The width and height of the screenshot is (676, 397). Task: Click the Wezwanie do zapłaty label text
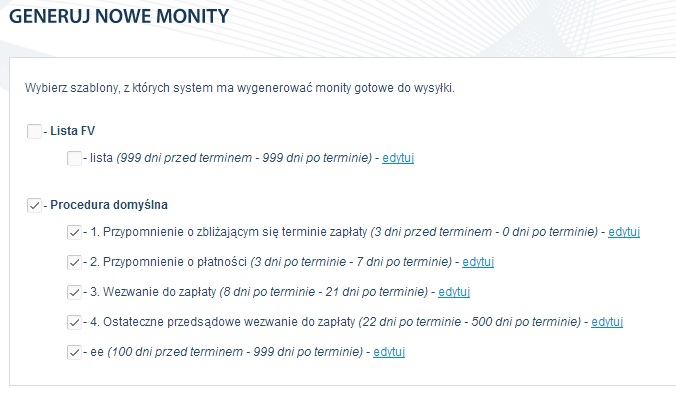pos(159,292)
